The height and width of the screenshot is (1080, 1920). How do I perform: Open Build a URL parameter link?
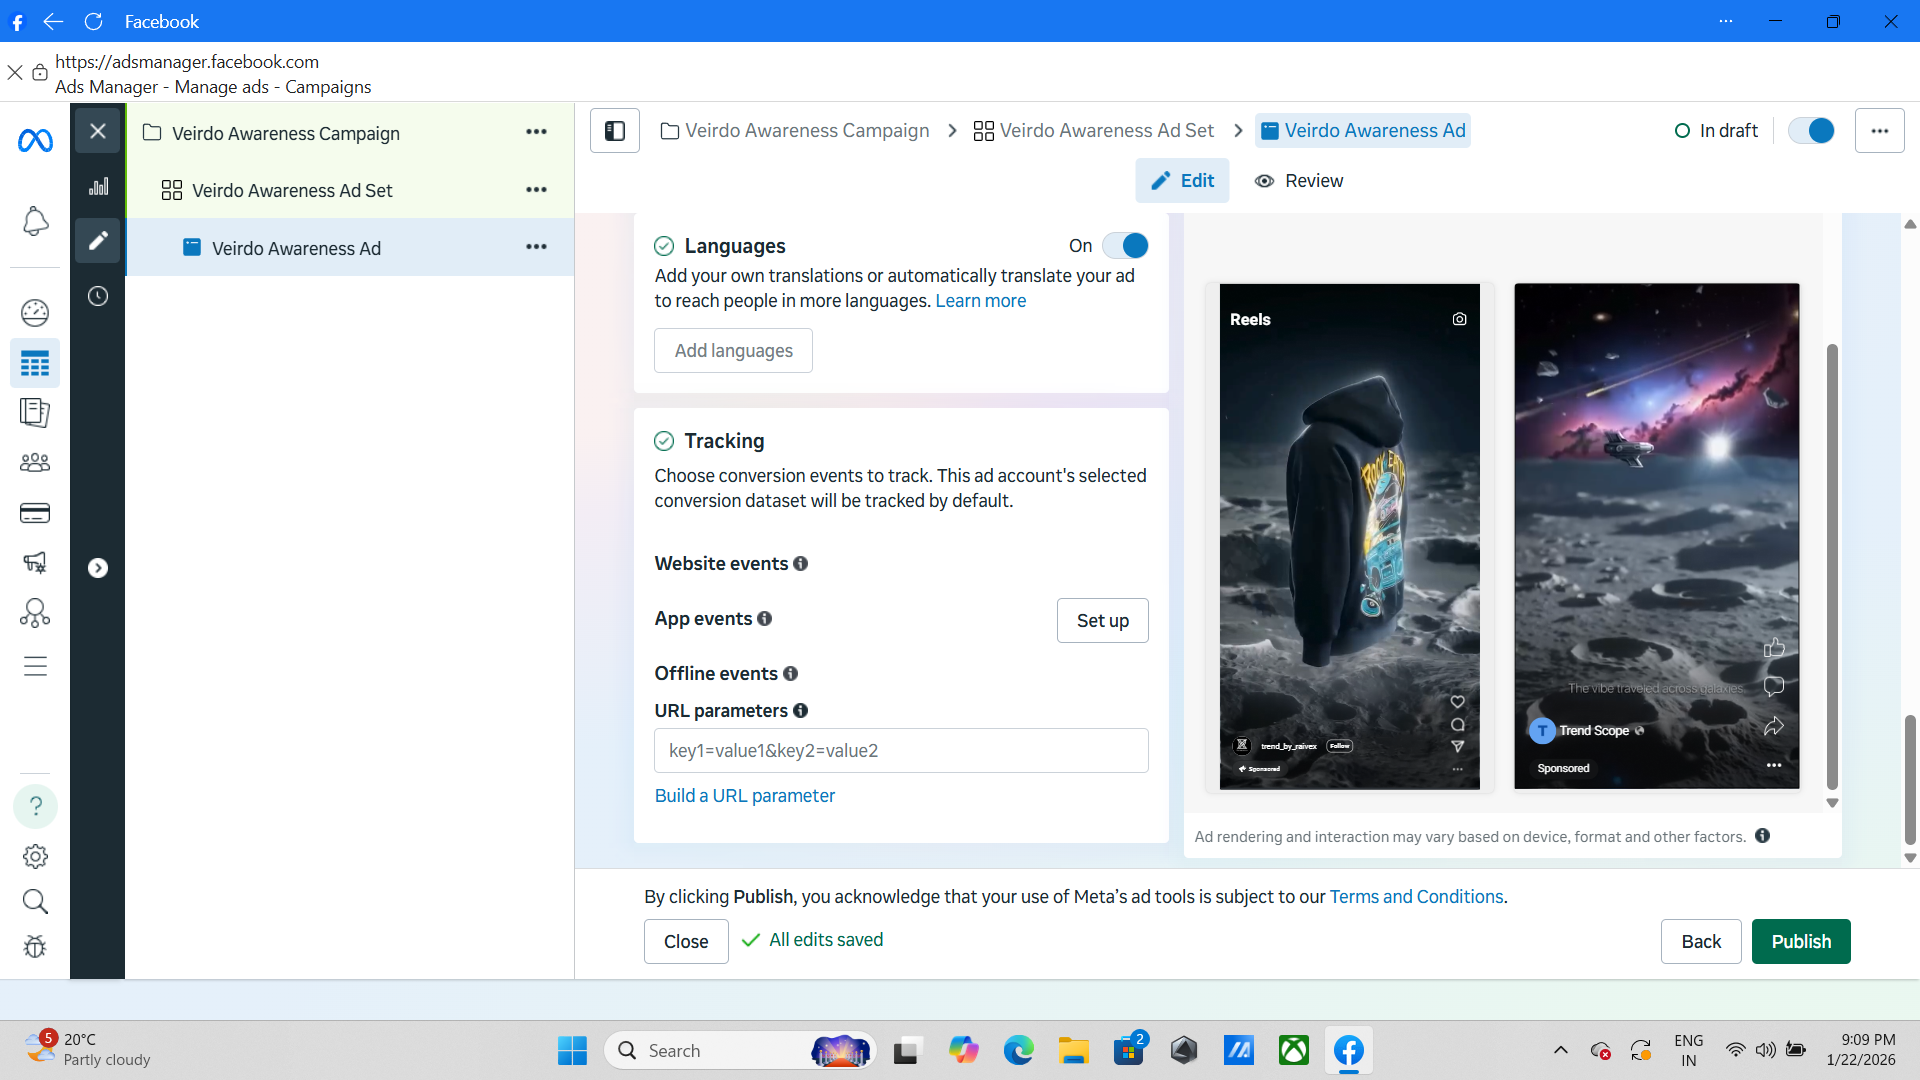(x=745, y=796)
